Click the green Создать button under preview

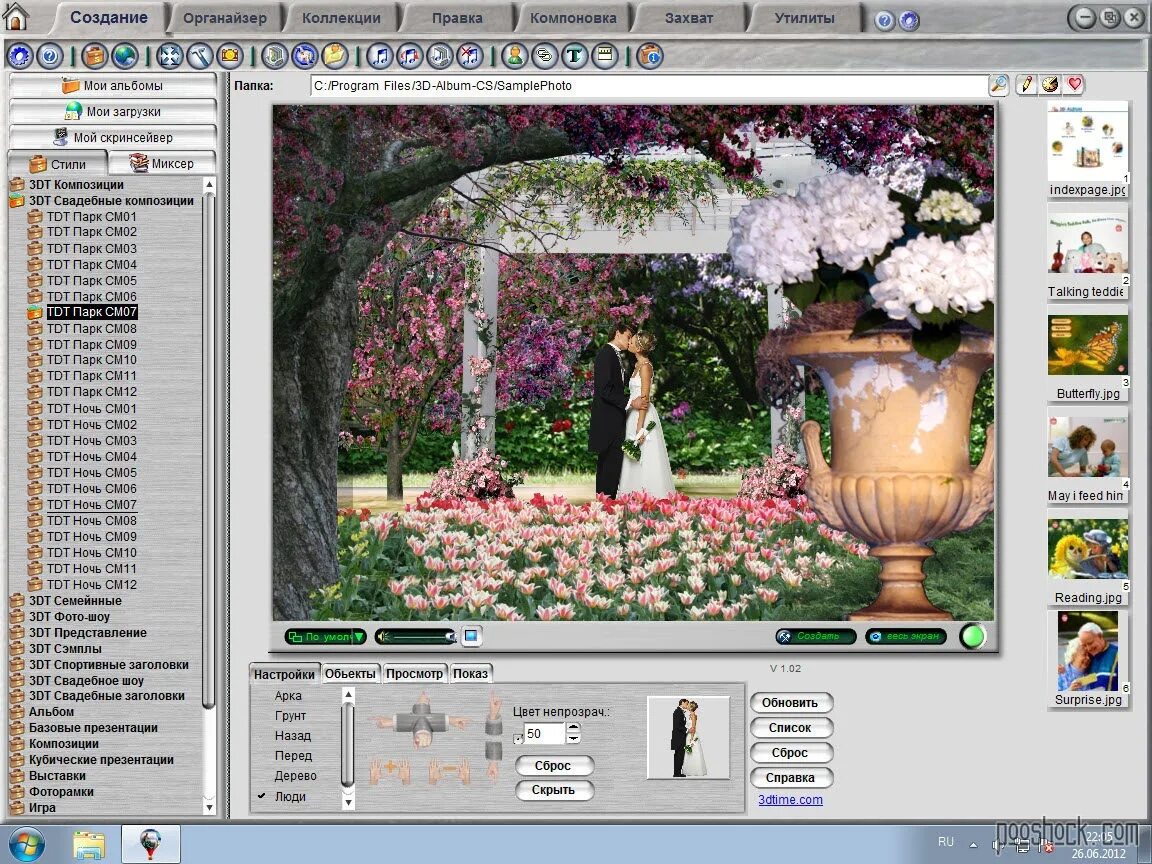click(816, 637)
